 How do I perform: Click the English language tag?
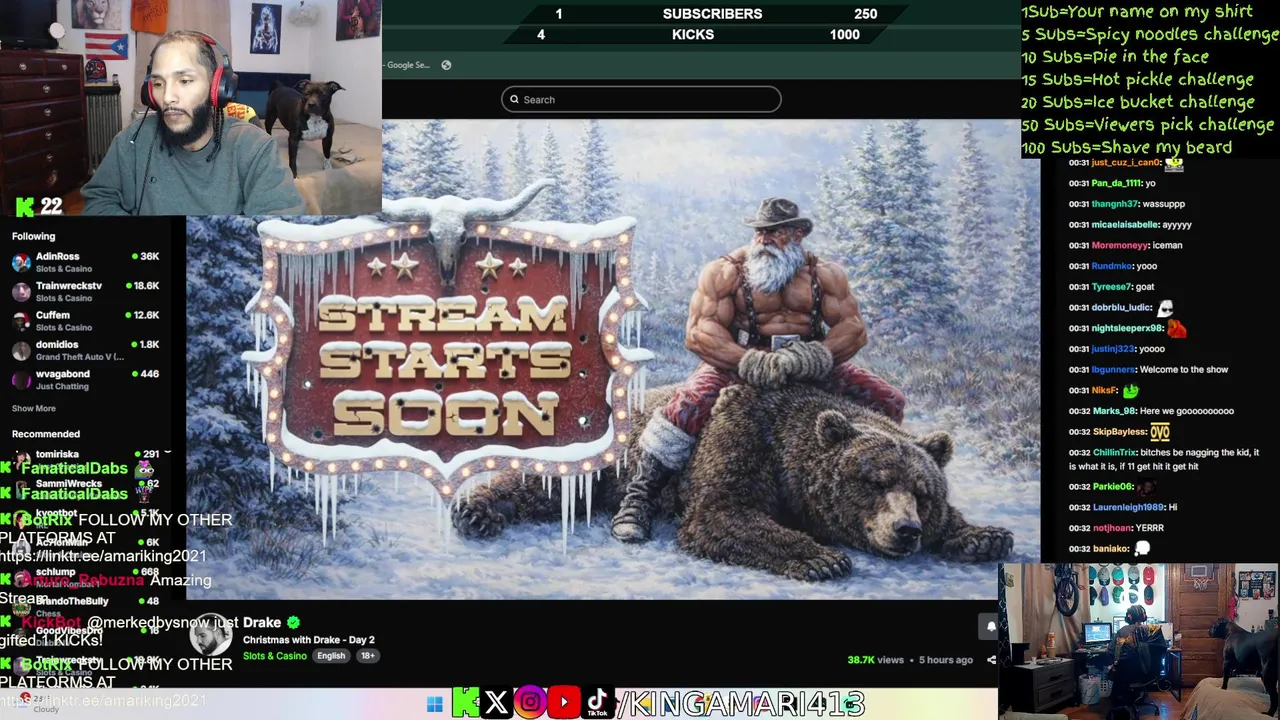click(331, 656)
